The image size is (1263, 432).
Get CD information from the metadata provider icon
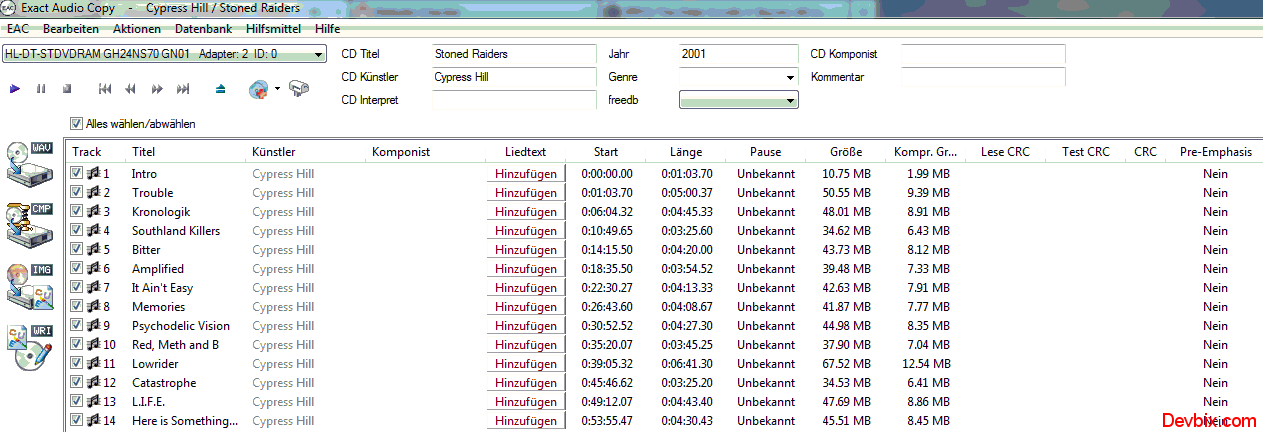(259, 89)
